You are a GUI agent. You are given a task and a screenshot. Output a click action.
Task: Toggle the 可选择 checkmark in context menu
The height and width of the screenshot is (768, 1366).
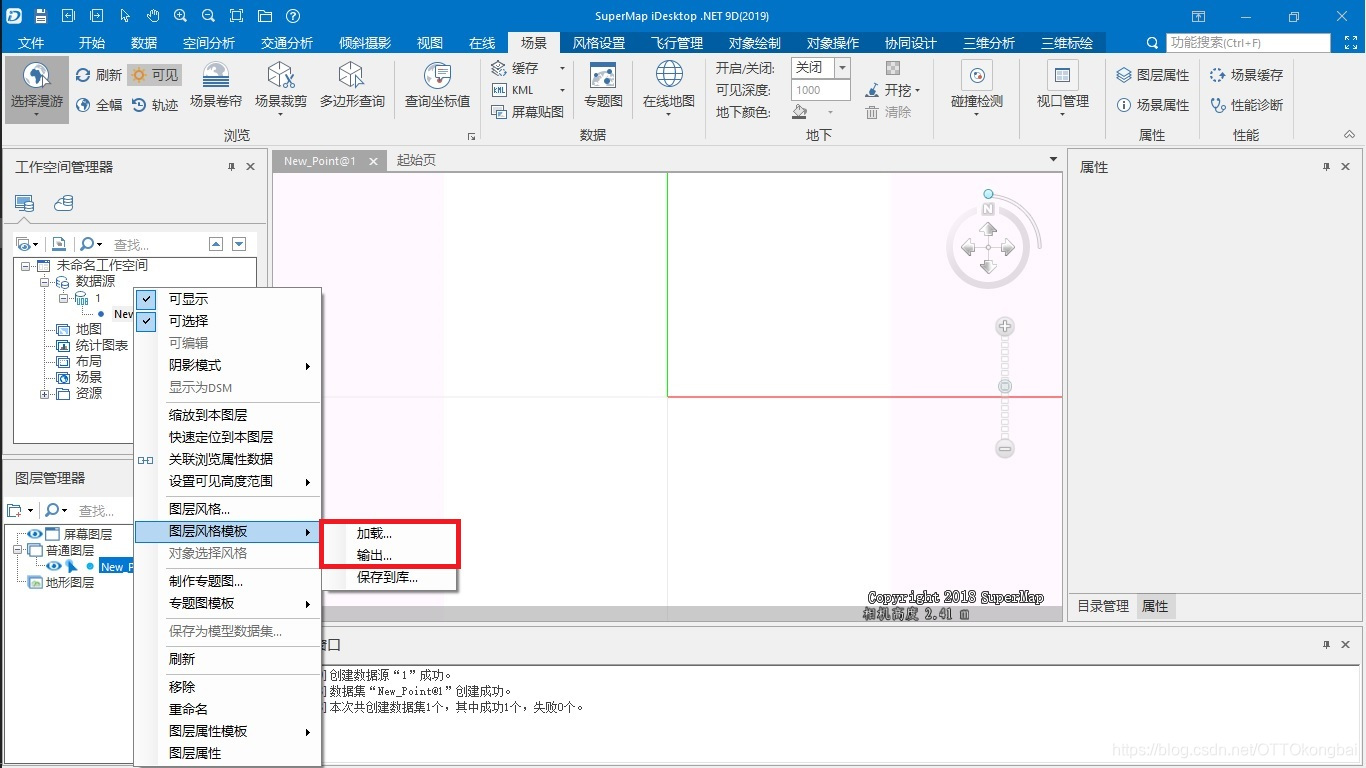(147, 321)
